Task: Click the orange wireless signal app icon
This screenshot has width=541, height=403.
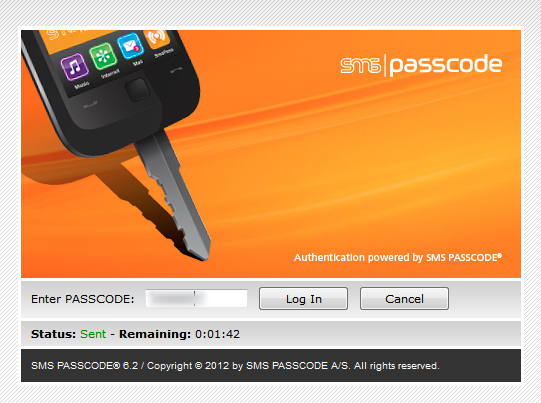Action: (157, 38)
